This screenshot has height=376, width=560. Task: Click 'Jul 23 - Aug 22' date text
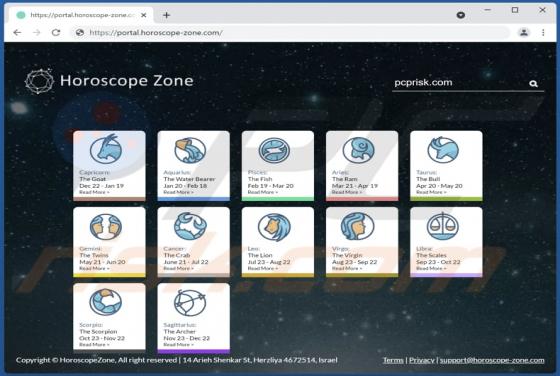click(270, 262)
